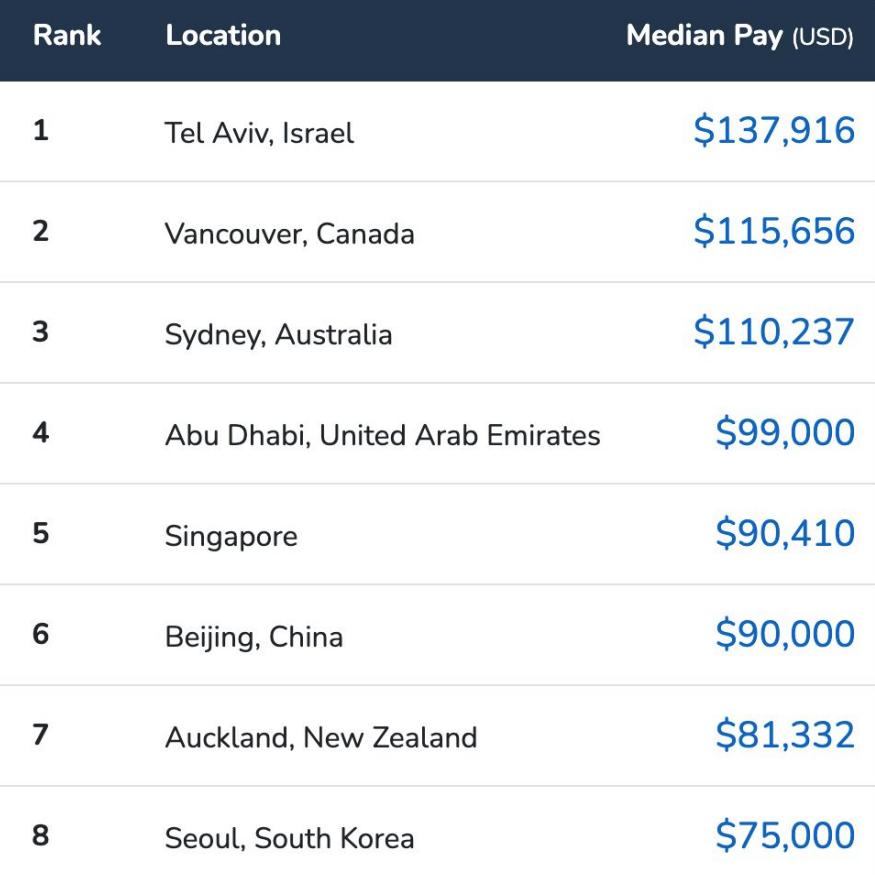Click the Median Pay (USD) header

(740, 36)
